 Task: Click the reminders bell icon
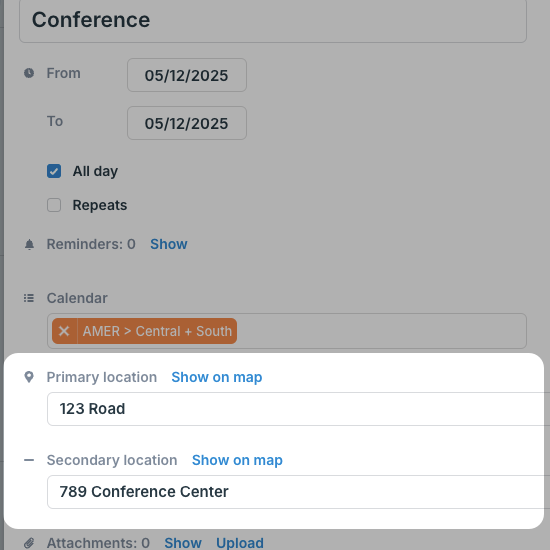pos(29,244)
